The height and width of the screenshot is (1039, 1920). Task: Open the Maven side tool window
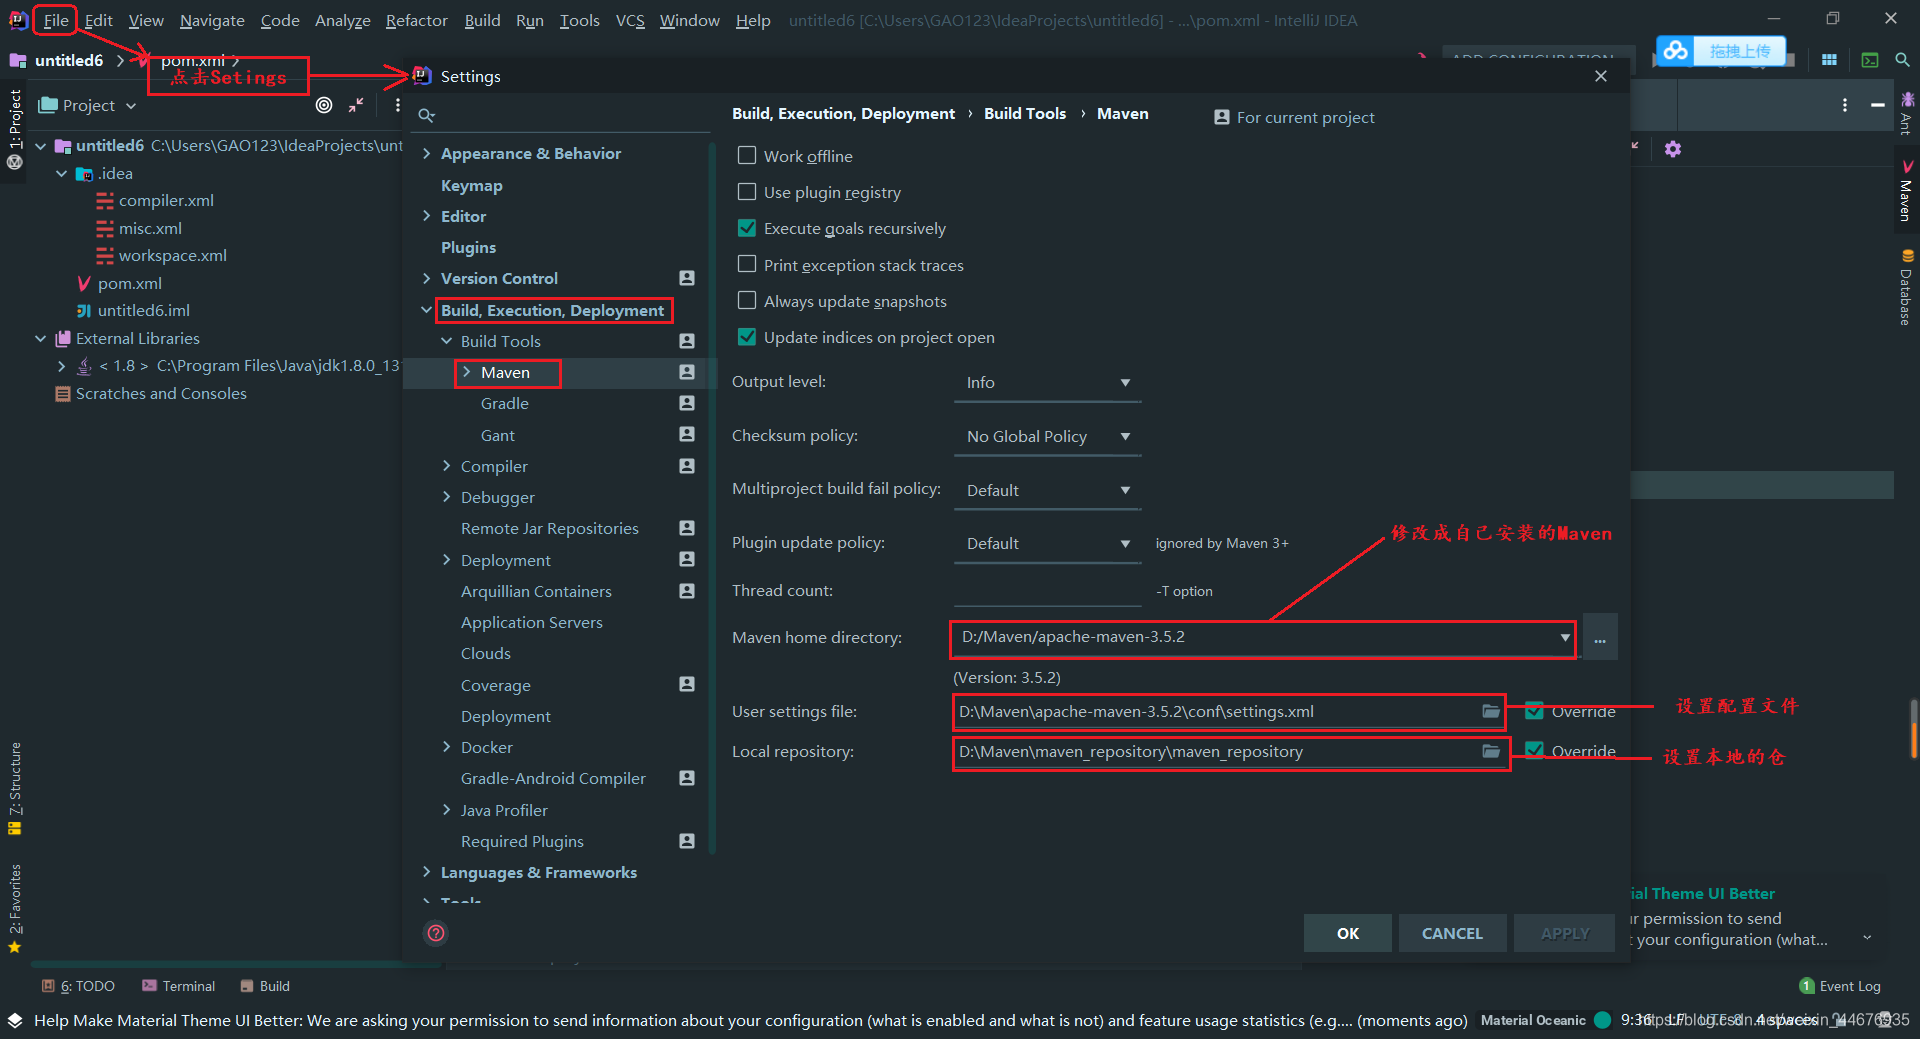[x=1906, y=191]
